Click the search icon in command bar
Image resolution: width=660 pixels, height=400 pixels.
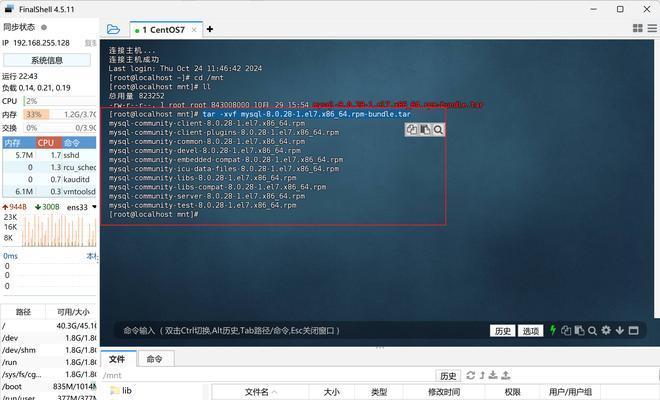[592, 331]
